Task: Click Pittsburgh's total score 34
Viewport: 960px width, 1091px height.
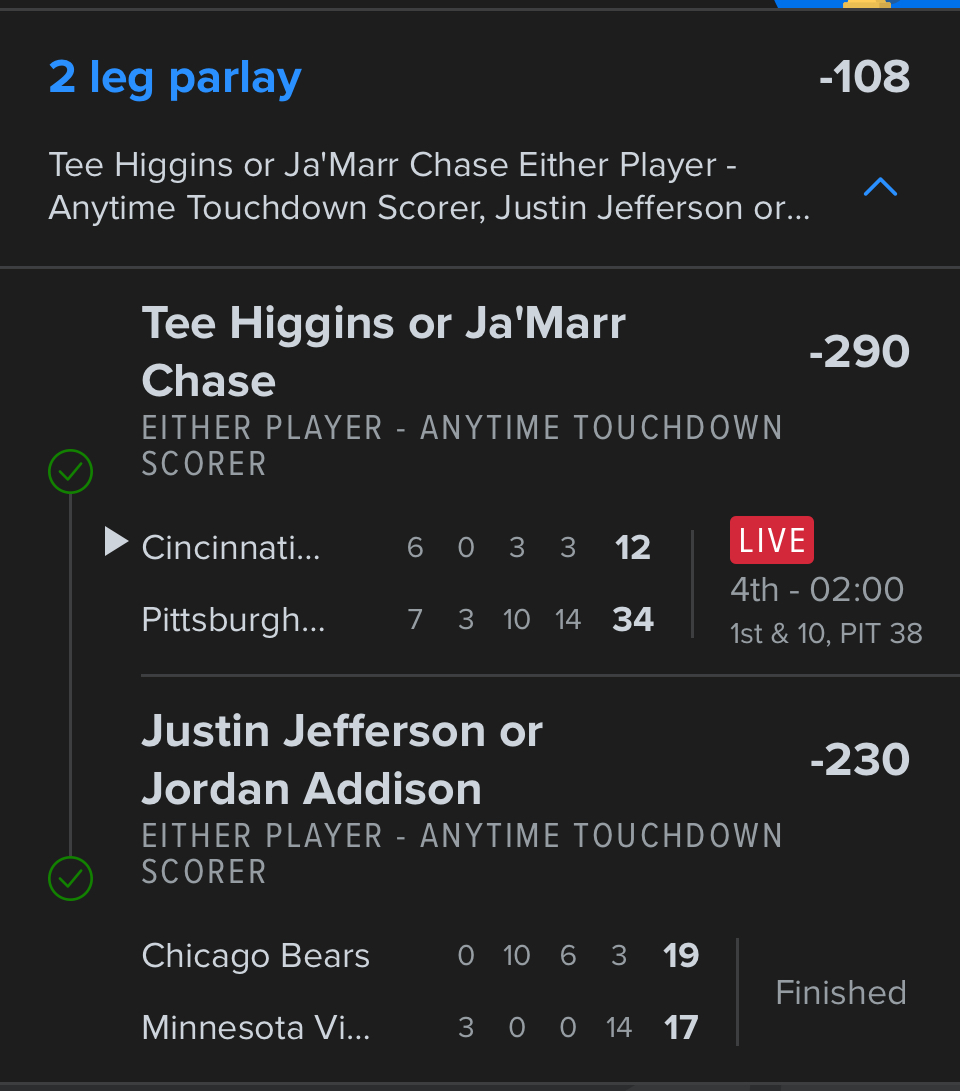Action: pos(633,620)
